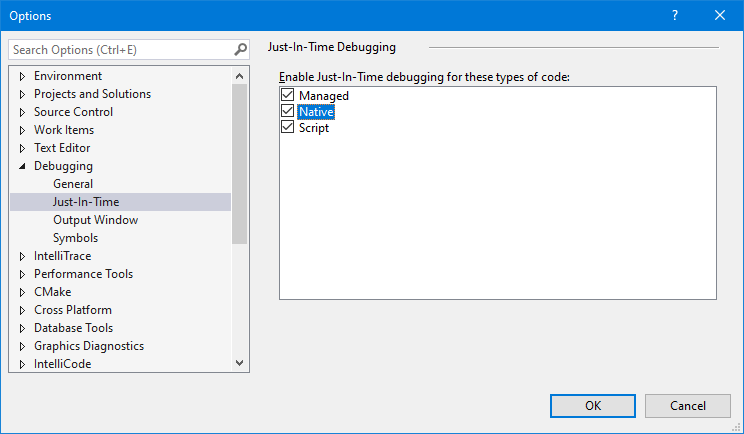The height and width of the screenshot is (434, 744).
Task: Open the Symbols settings page
Action: point(75,238)
